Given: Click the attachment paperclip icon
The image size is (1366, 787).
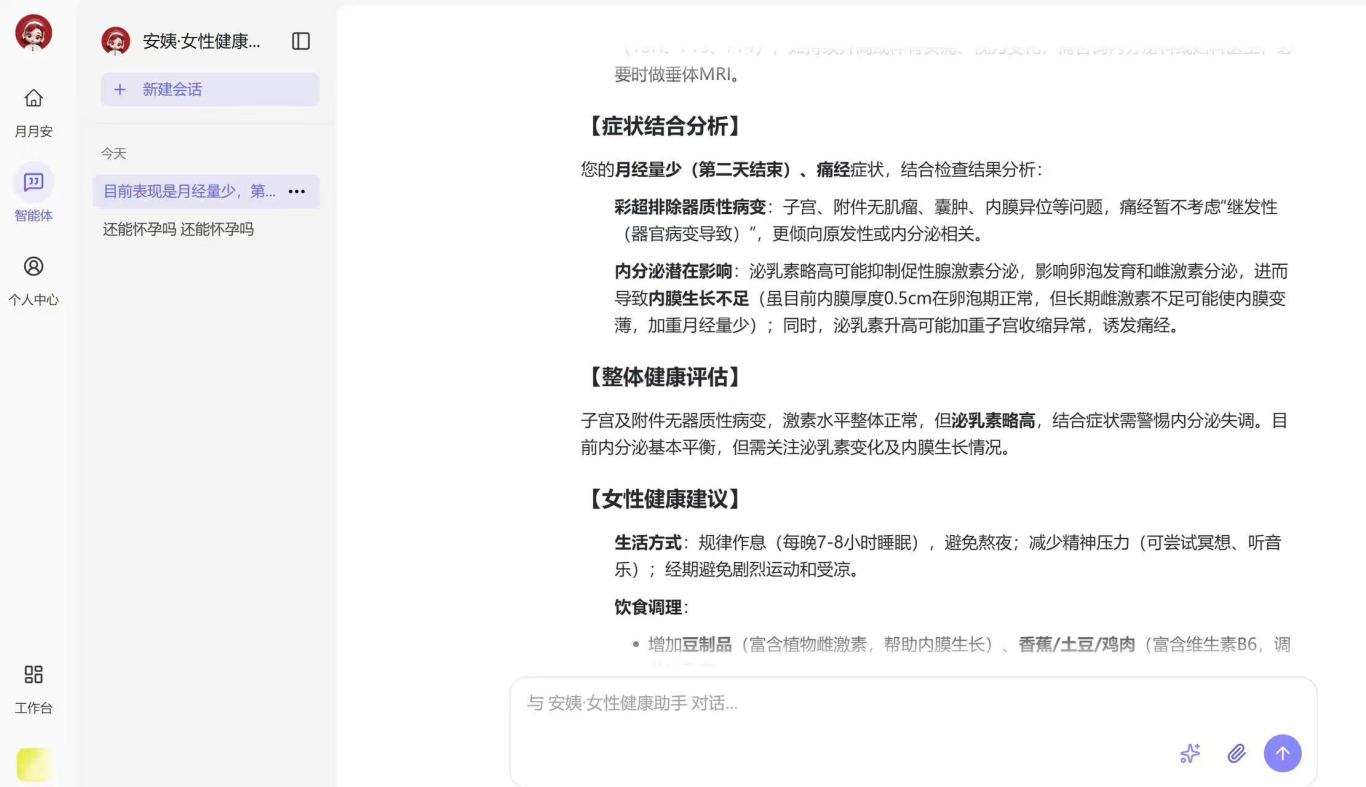Looking at the screenshot, I should (1236, 753).
